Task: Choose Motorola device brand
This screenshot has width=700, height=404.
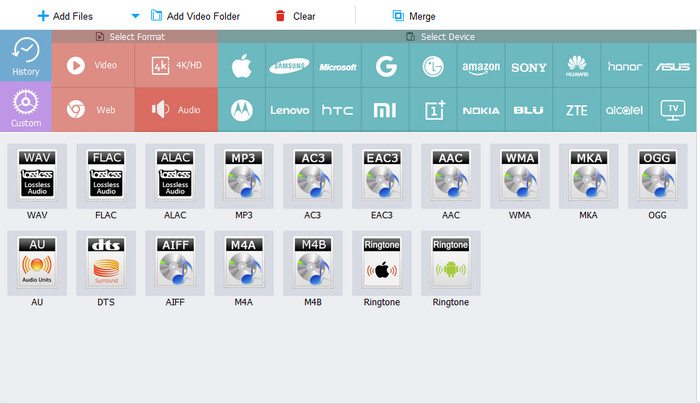Action: tap(242, 110)
